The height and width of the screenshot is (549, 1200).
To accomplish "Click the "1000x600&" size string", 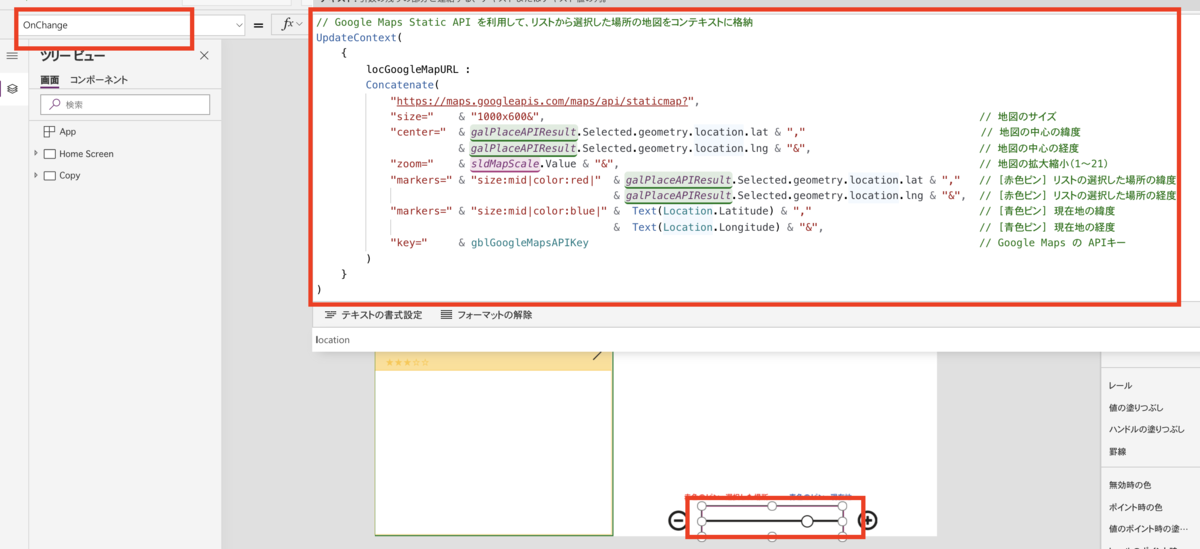I will (507, 116).
